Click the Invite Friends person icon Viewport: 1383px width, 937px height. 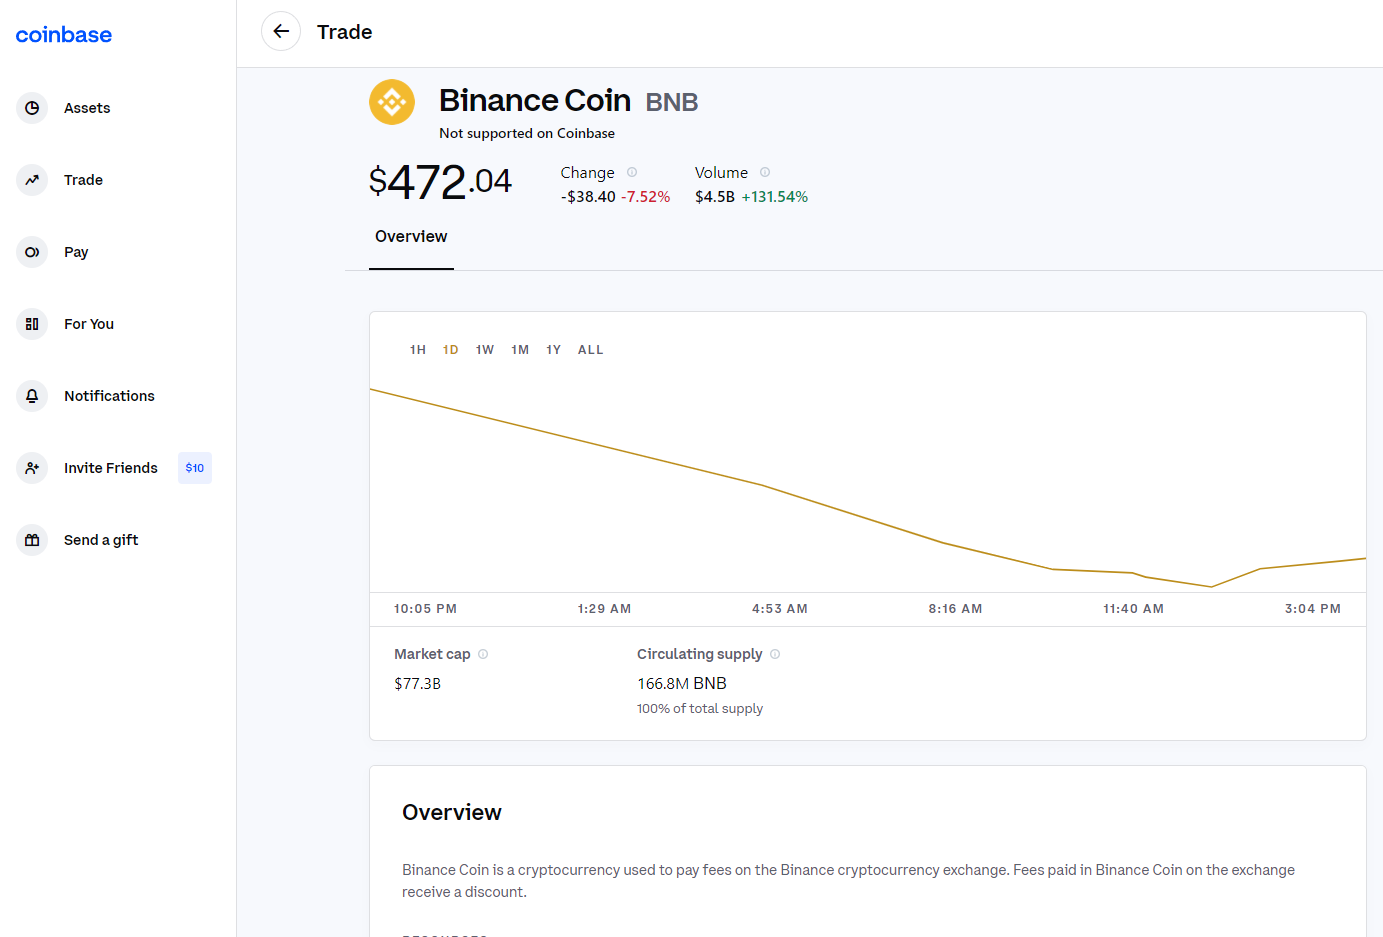pos(32,468)
